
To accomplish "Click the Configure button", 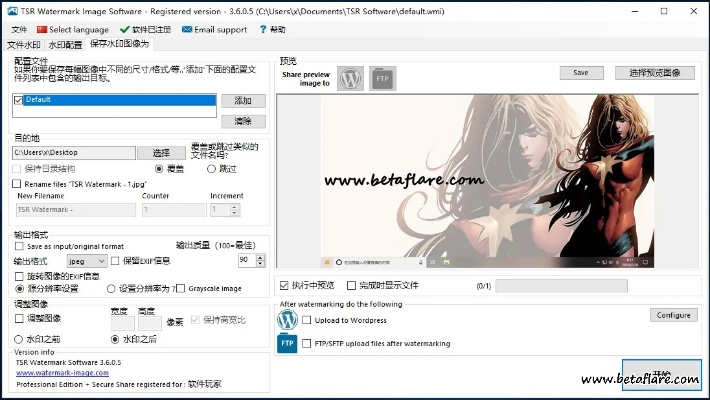I will pos(672,315).
